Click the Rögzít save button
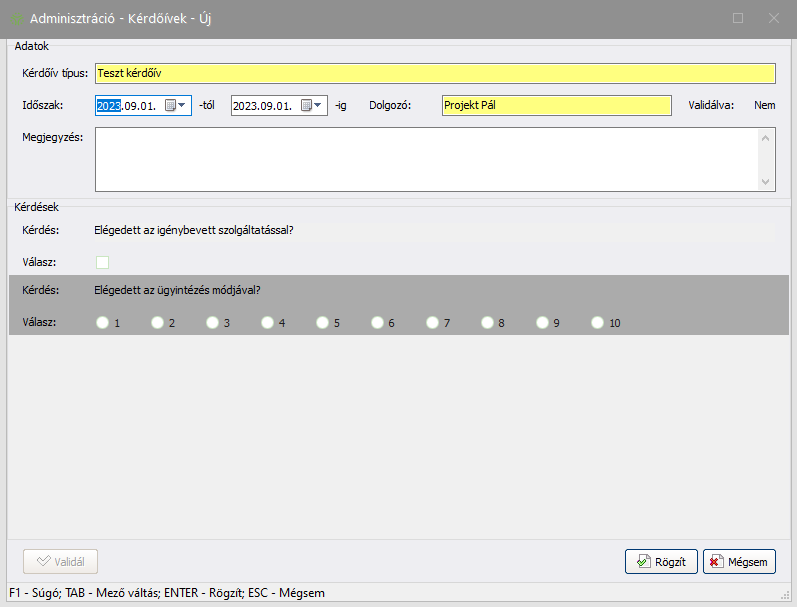797x607 pixels. 661,562
